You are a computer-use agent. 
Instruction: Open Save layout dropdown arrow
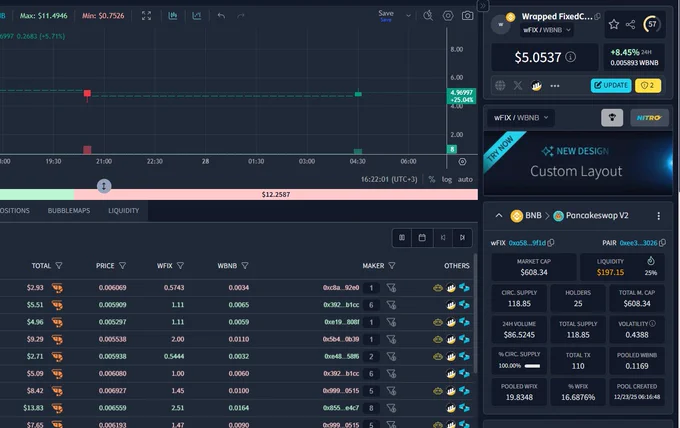coord(408,16)
